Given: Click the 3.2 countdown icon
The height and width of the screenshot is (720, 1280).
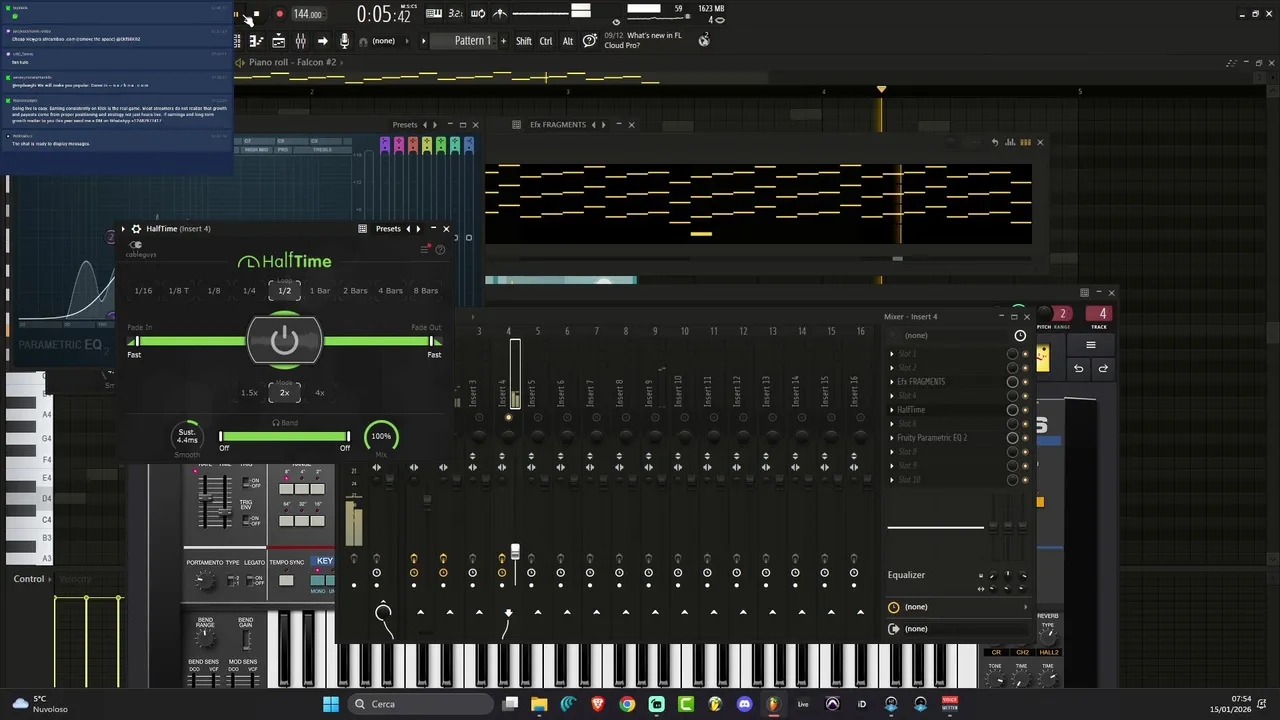Looking at the screenshot, I should pyautogui.click(x=456, y=14).
